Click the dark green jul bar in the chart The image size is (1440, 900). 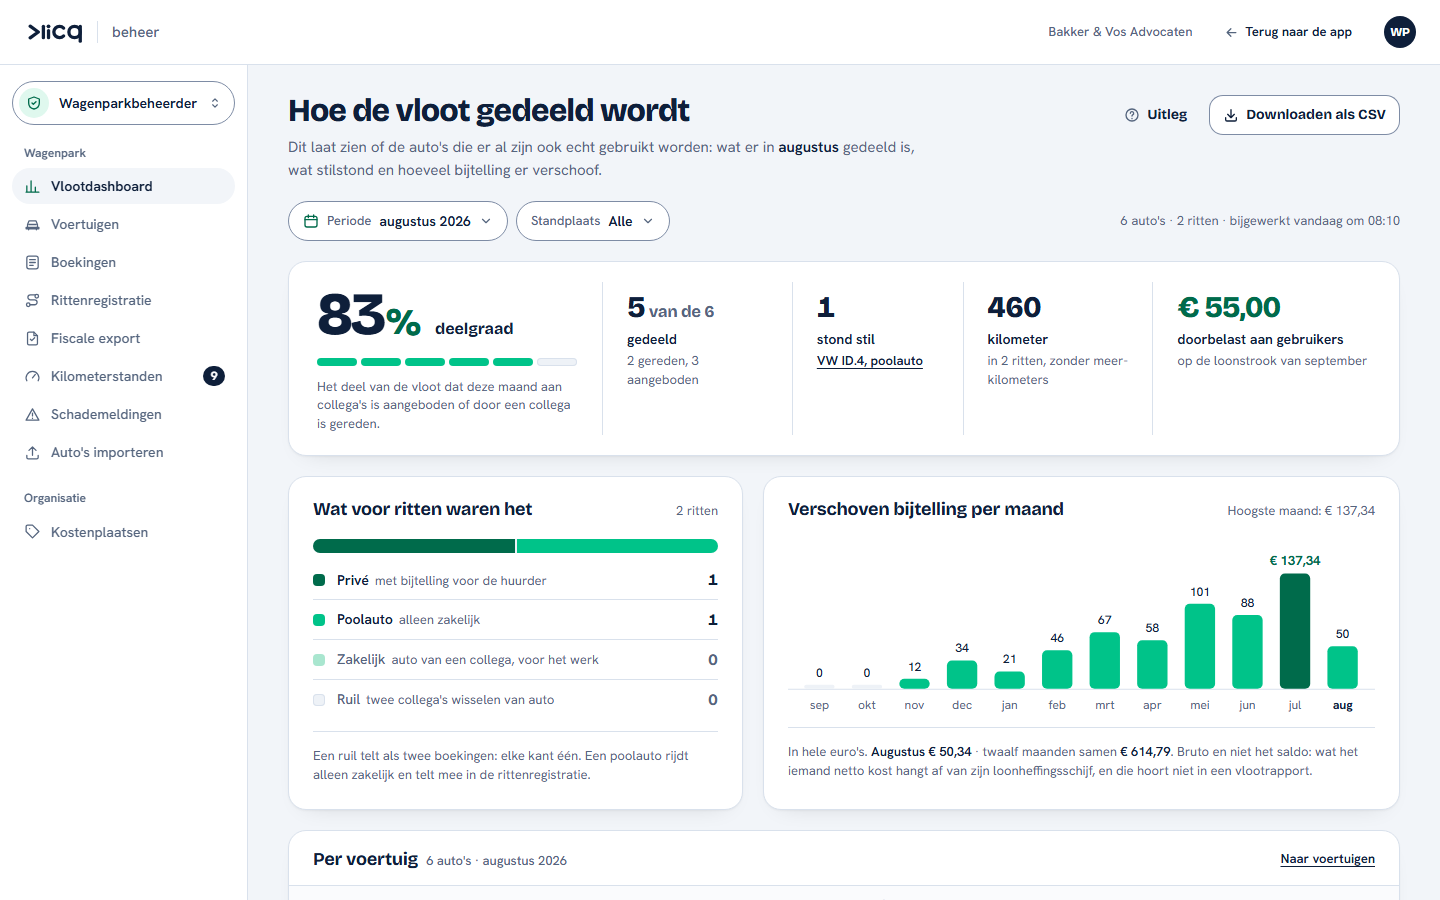click(x=1295, y=631)
